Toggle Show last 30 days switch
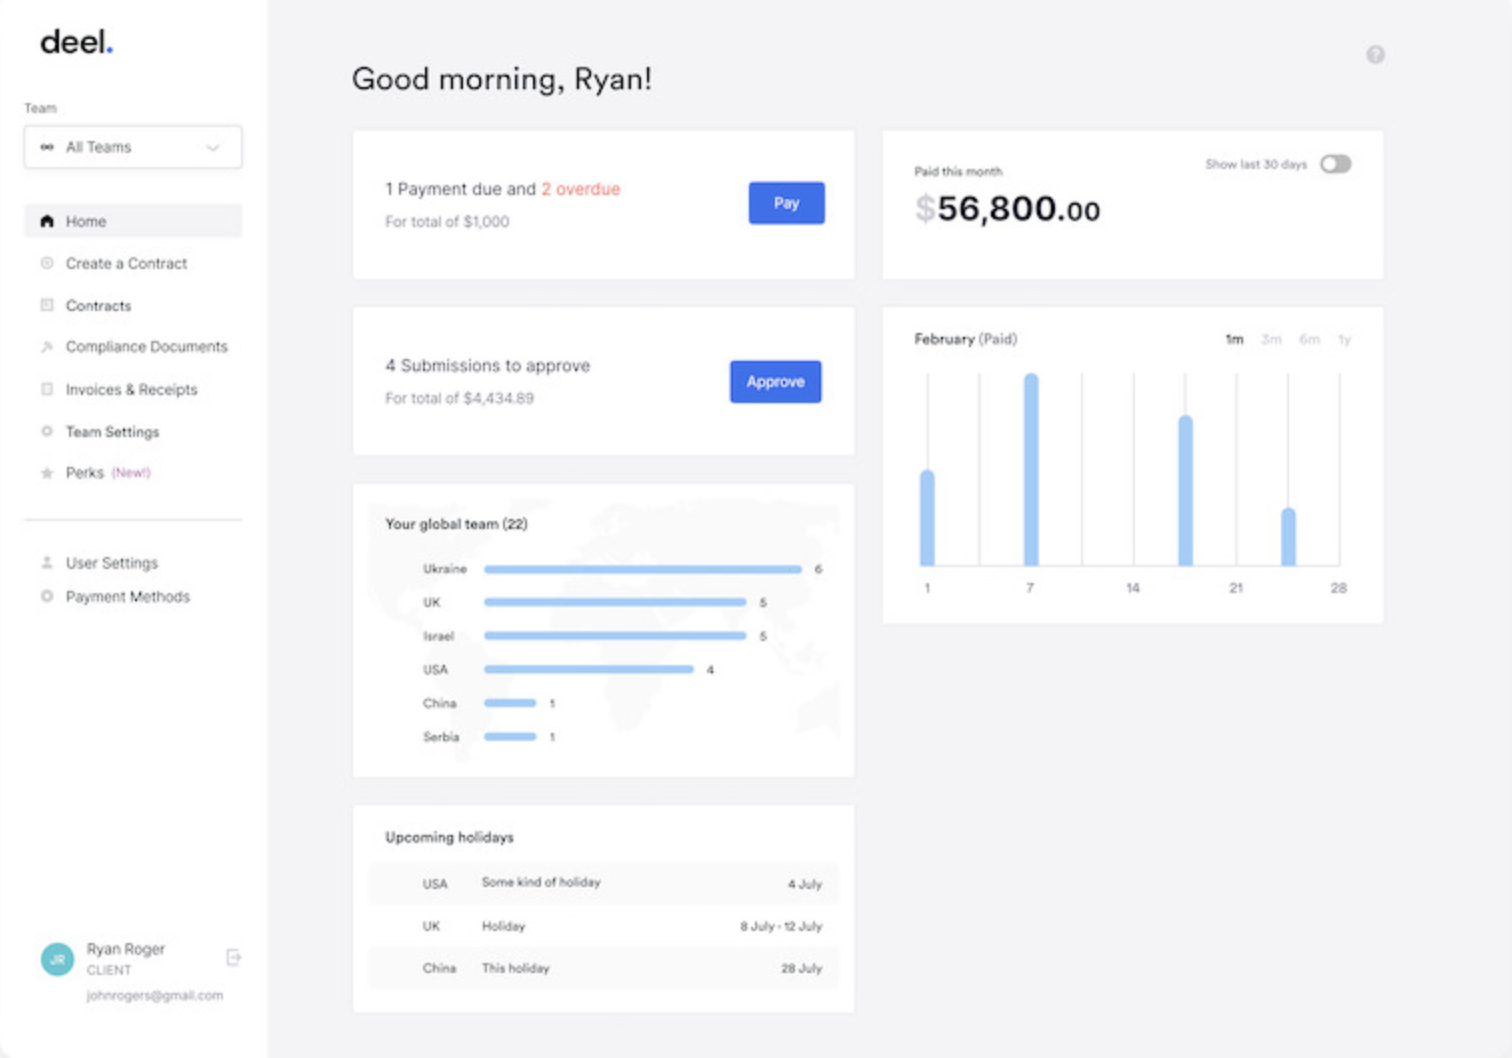 tap(1335, 164)
